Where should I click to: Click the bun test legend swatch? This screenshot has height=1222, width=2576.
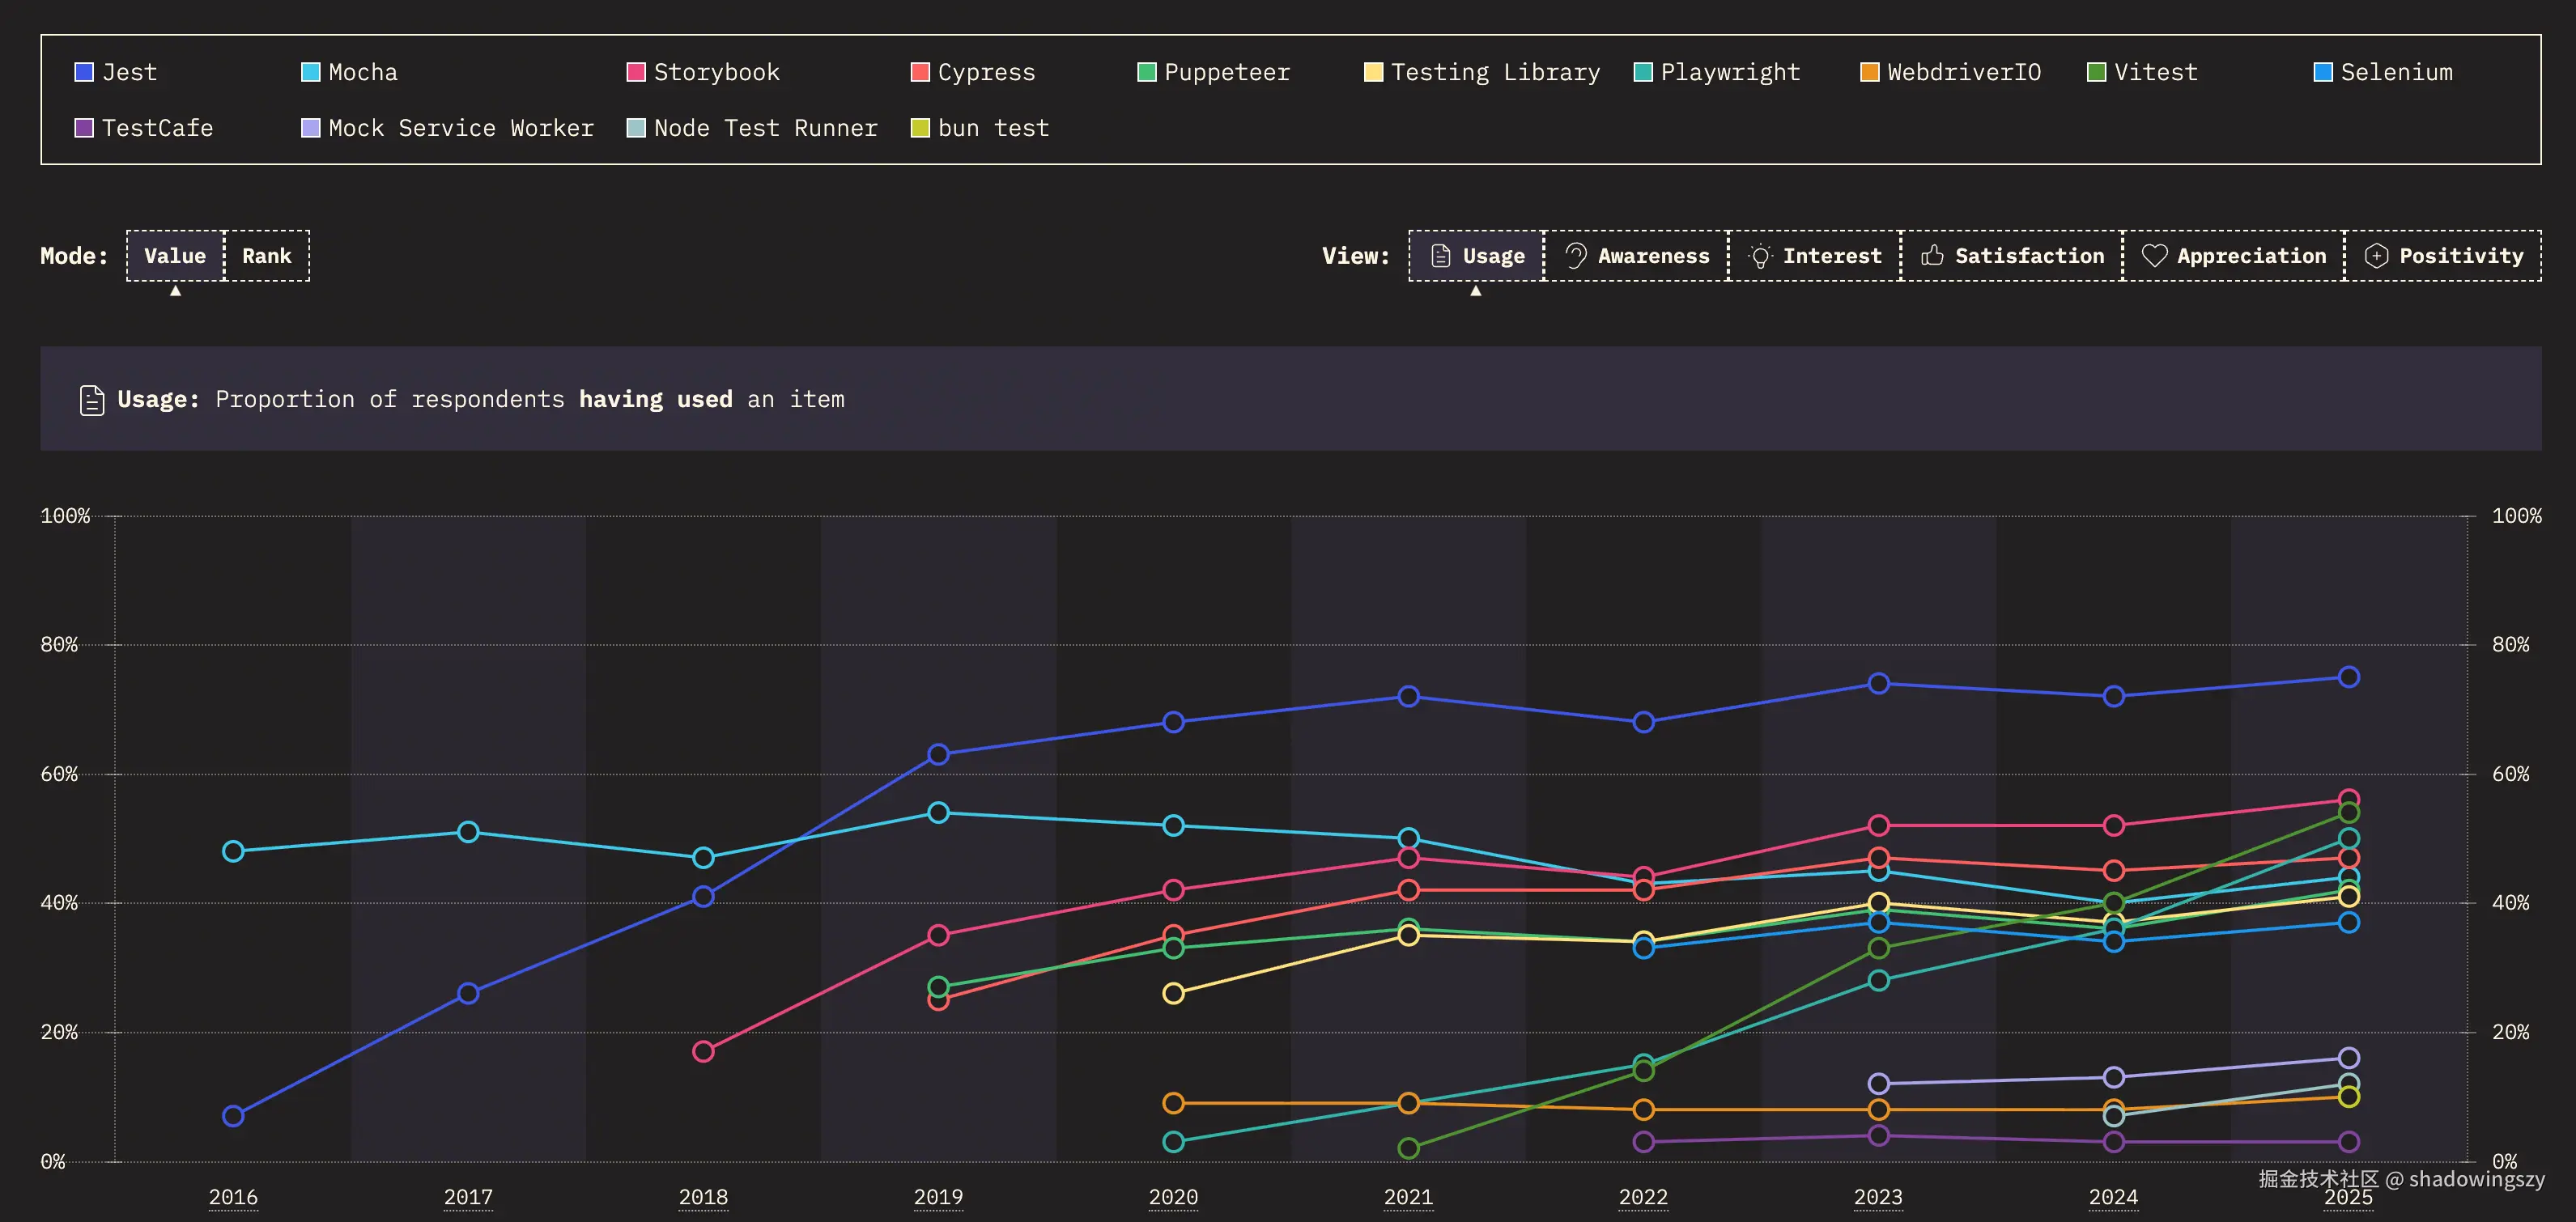coord(920,128)
